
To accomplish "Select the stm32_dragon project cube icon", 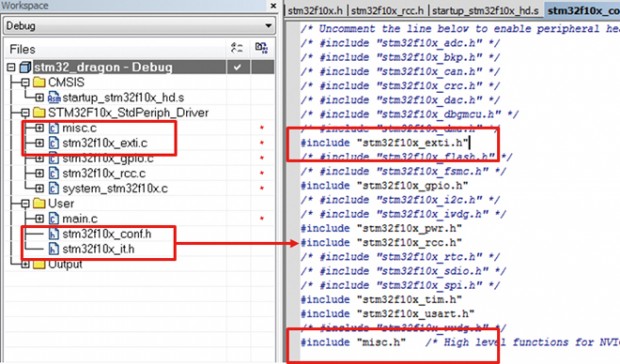I will (25, 67).
